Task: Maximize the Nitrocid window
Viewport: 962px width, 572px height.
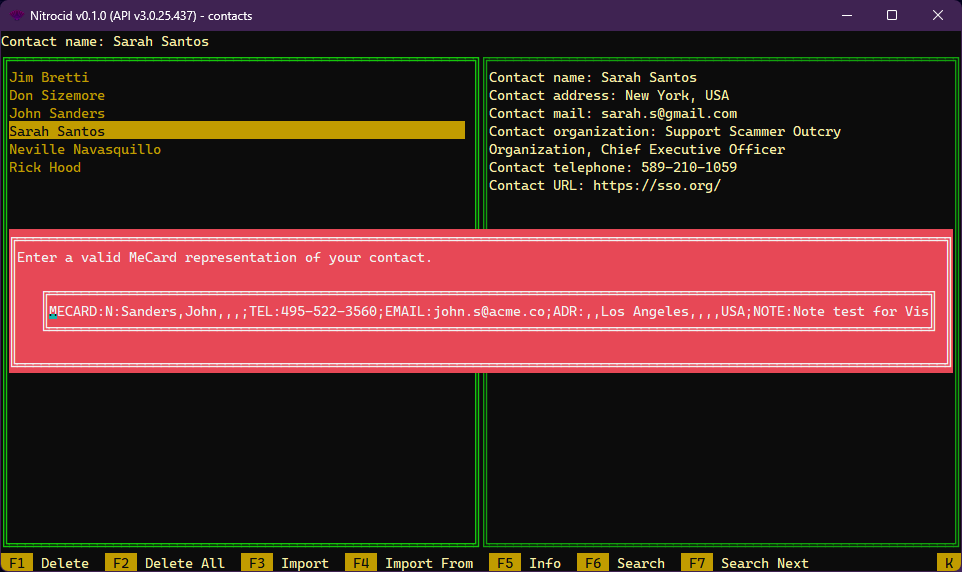Action: click(892, 16)
